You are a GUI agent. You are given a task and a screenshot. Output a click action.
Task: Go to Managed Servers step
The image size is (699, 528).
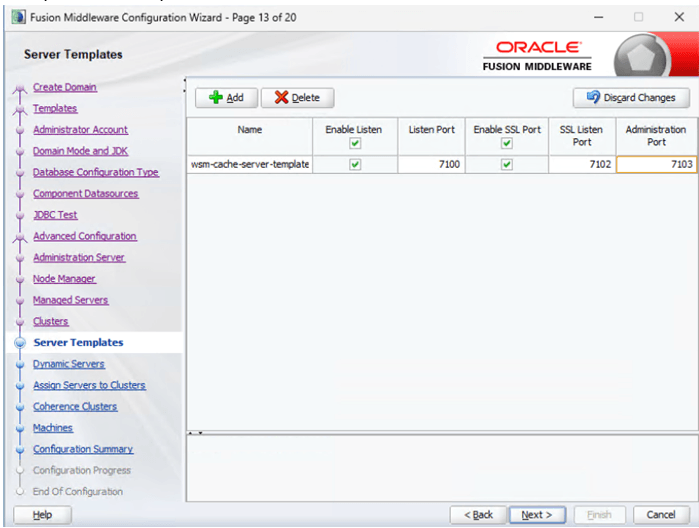[70, 300]
